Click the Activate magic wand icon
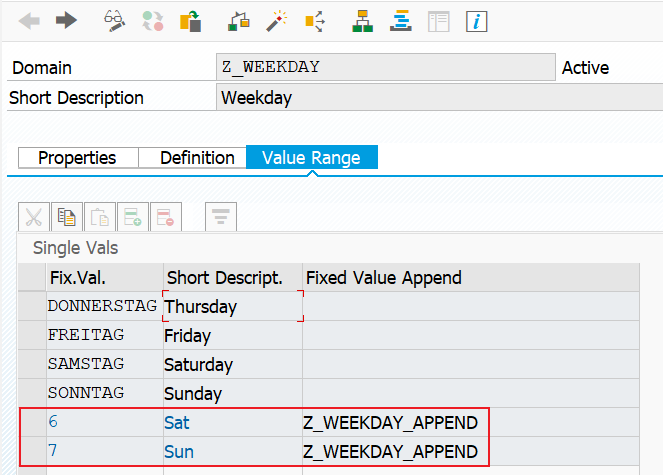The width and height of the screenshot is (663, 475). tap(277, 21)
